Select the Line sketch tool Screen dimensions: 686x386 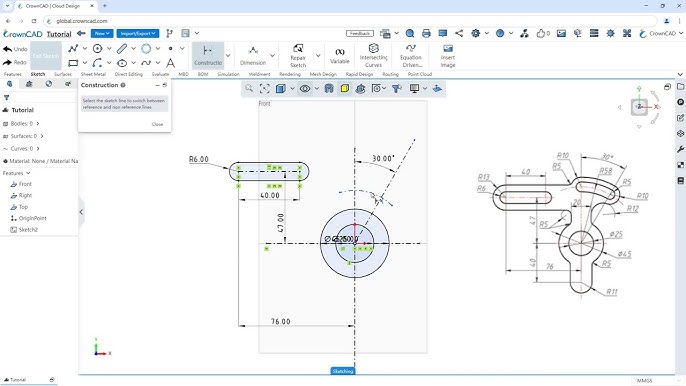coord(73,49)
